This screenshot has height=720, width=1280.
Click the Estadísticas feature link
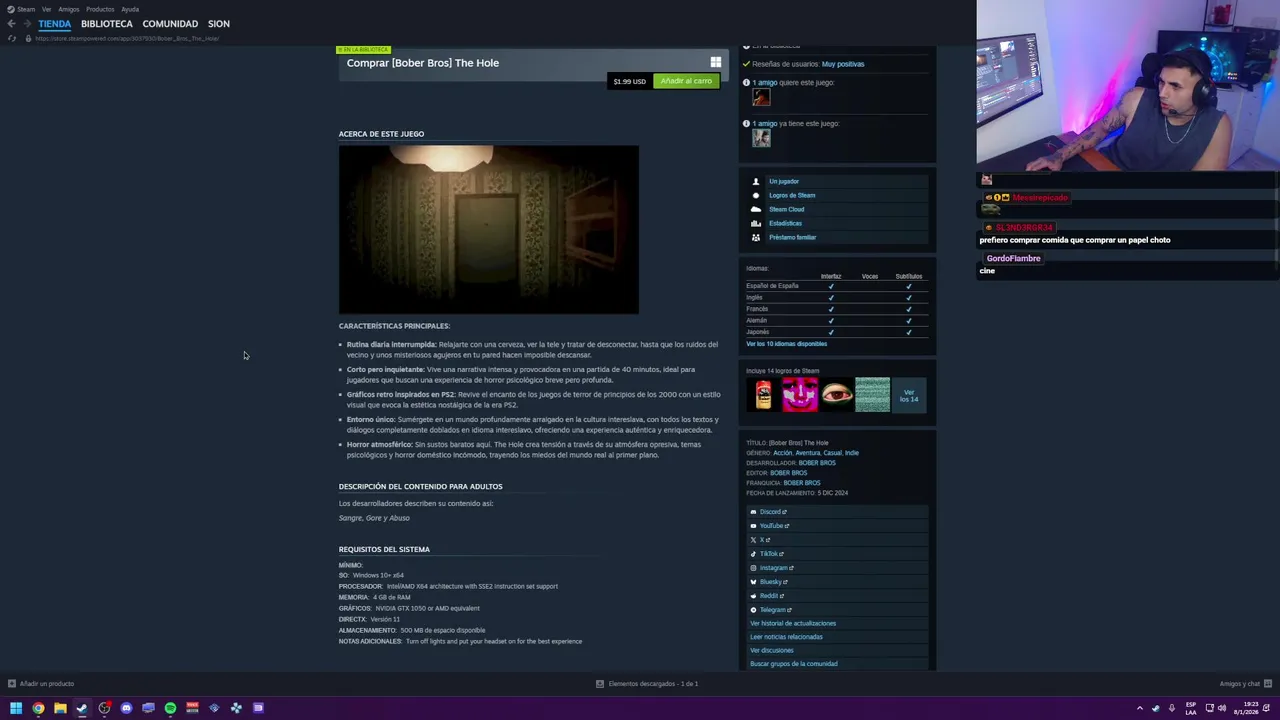coord(785,223)
